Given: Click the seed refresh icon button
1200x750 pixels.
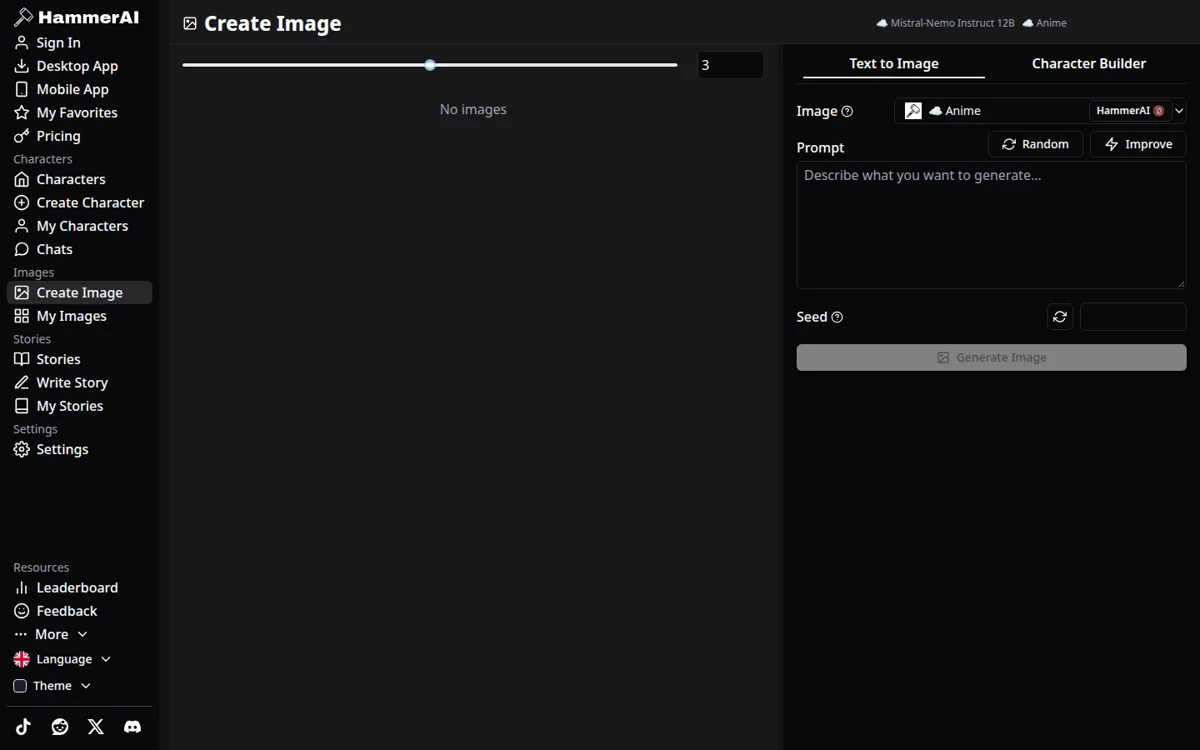Looking at the screenshot, I should tap(1060, 317).
